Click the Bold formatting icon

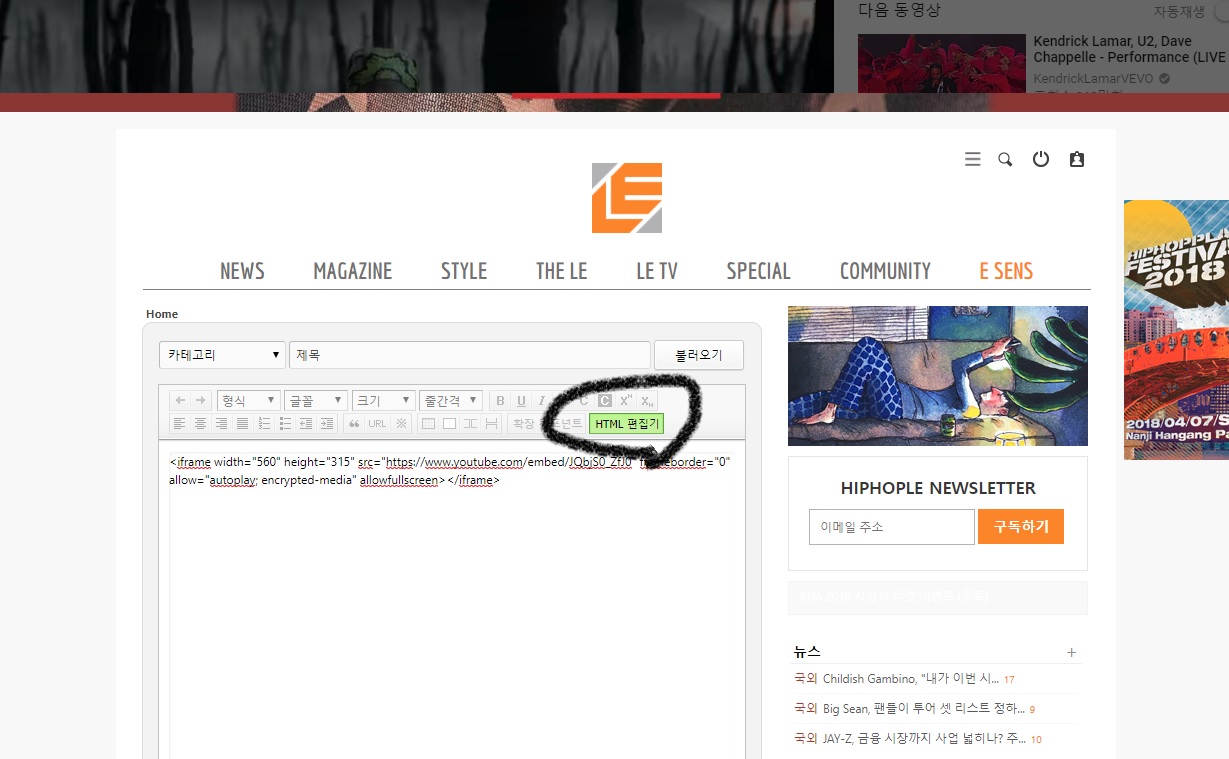[x=500, y=401]
